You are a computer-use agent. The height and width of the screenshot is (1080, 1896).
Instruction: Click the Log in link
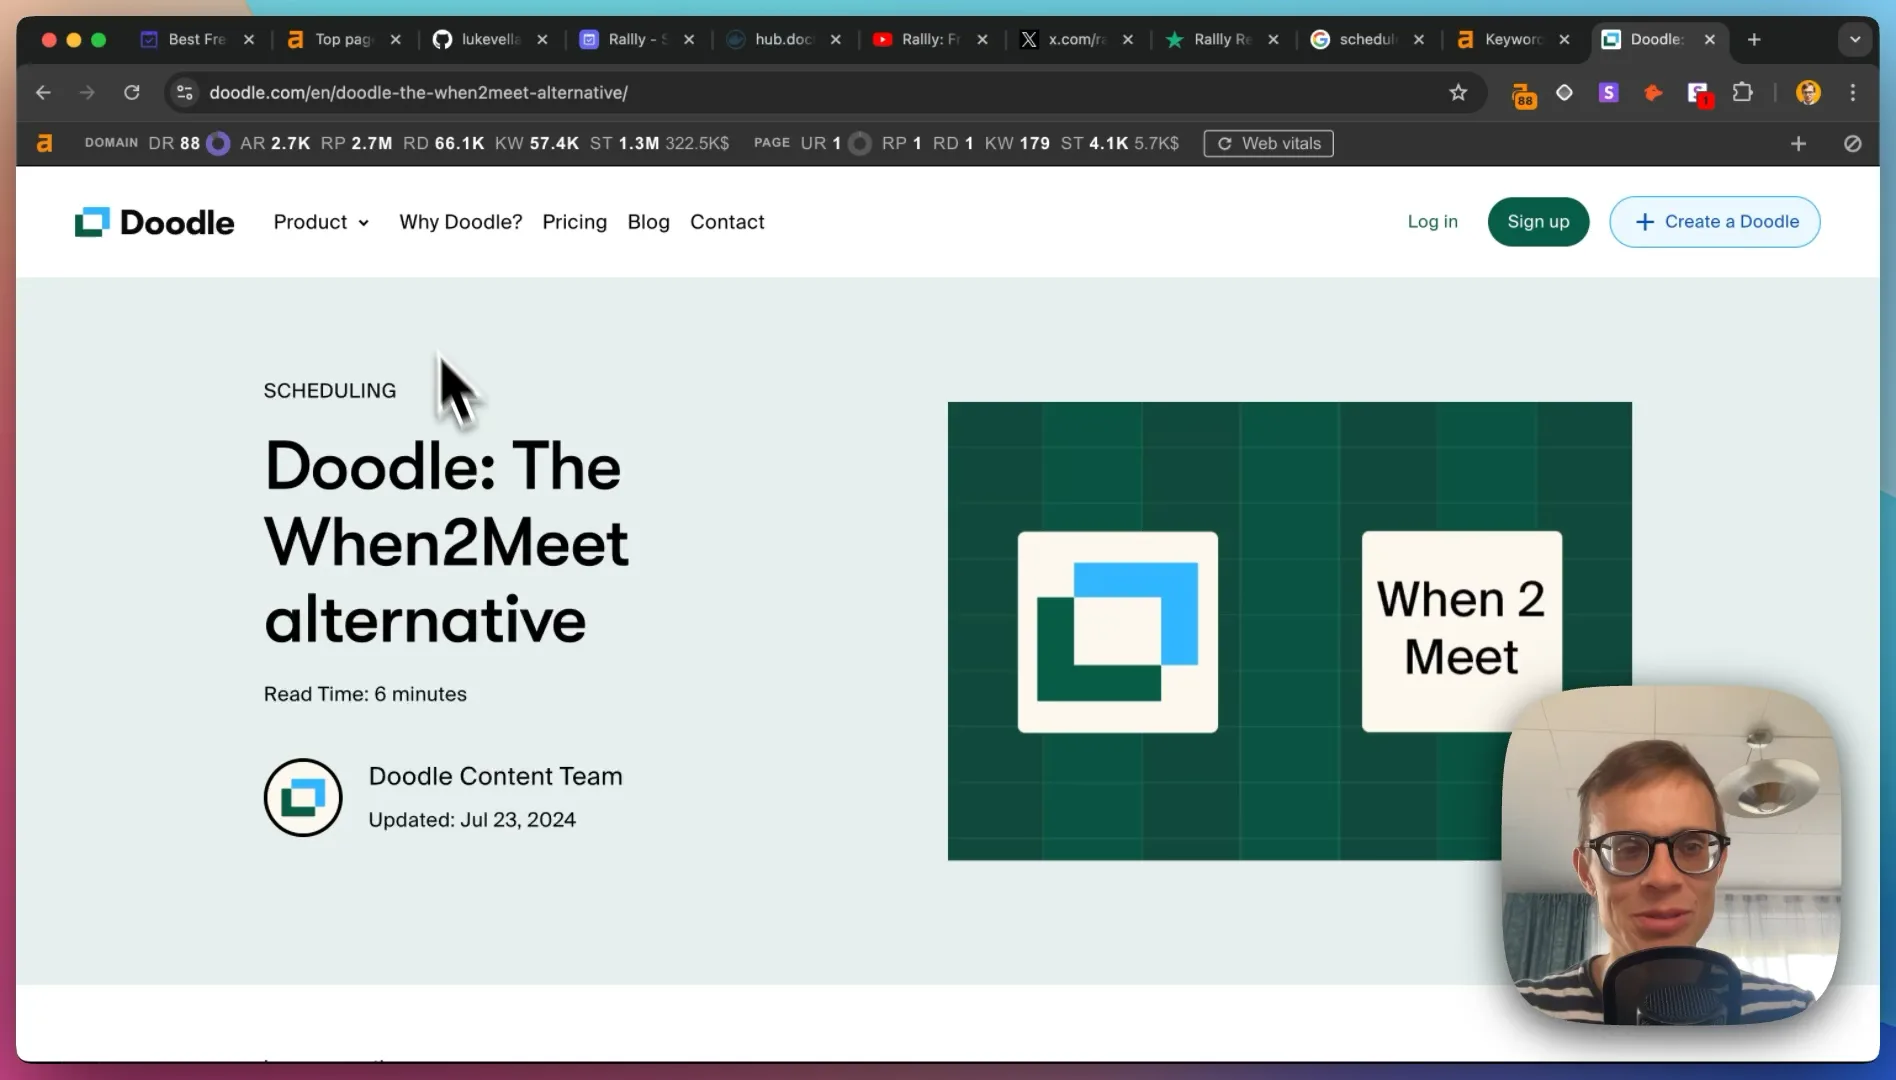coord(1432,222)
